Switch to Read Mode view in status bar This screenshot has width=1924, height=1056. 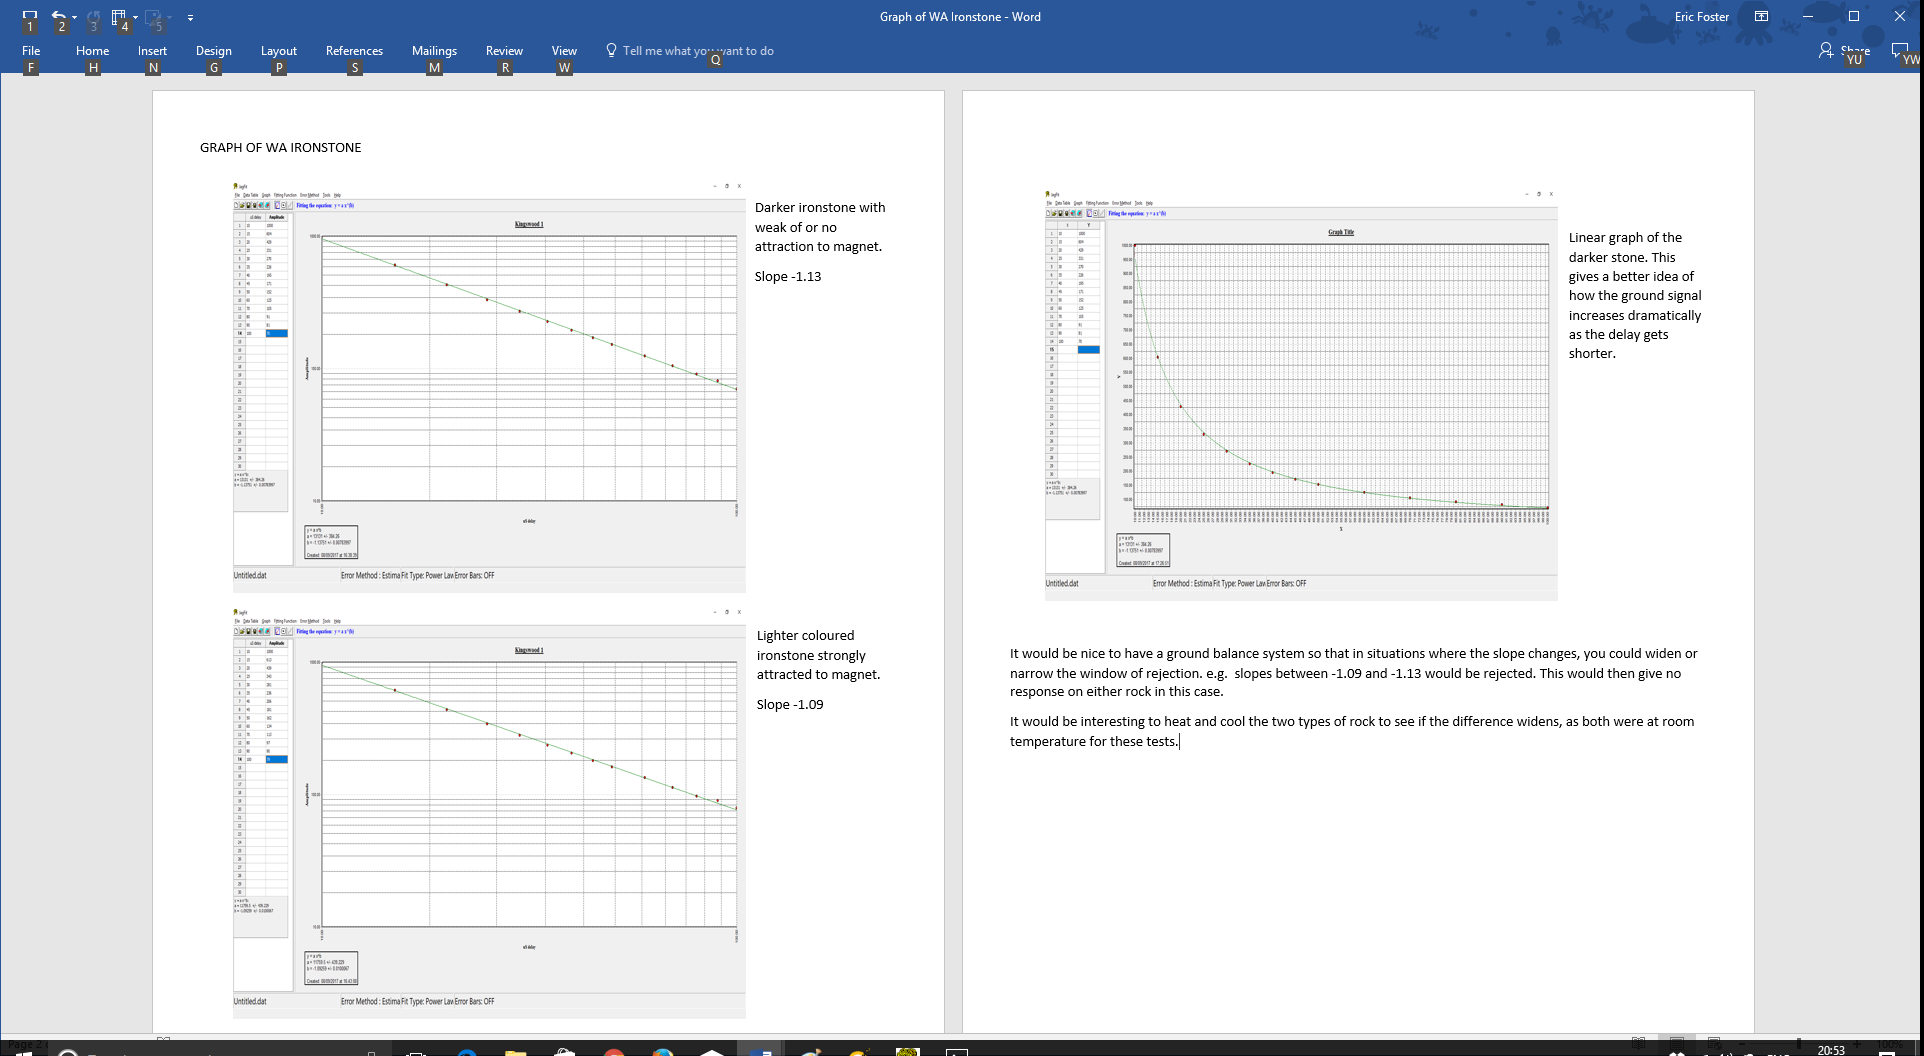tap(1638, 1041)
